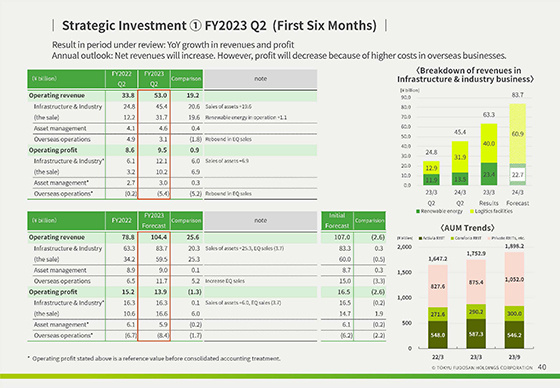The image size is (560, 388).
Task: Click the 63.3 total above the 23/3 Results bar
Action: [489, 115]
